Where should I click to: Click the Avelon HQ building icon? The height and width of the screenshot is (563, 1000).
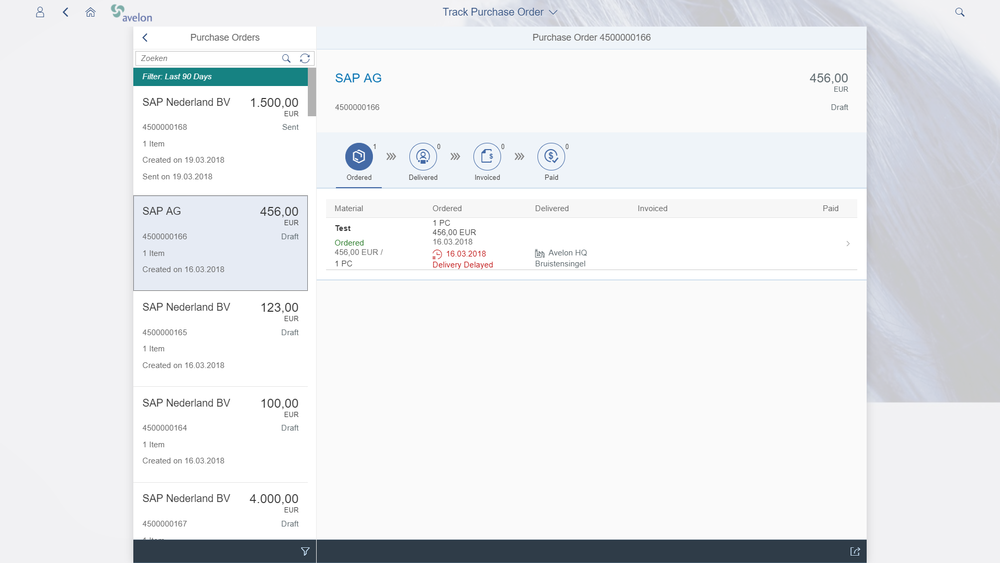540,253
